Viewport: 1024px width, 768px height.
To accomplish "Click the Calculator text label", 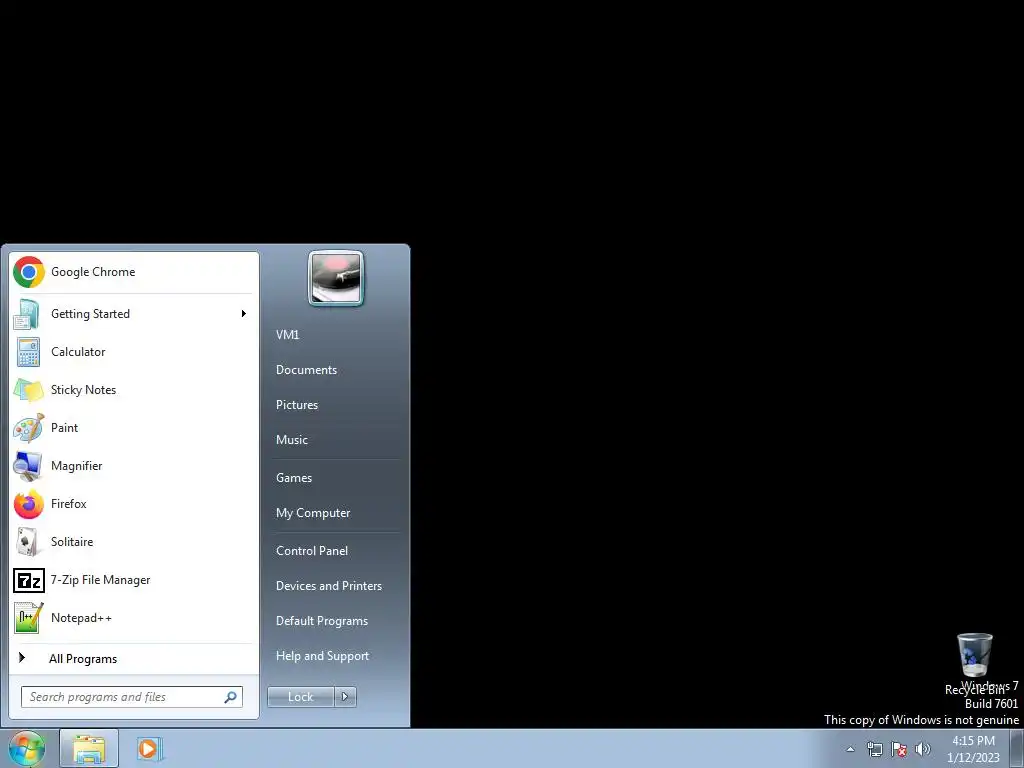I will point(78,352).
